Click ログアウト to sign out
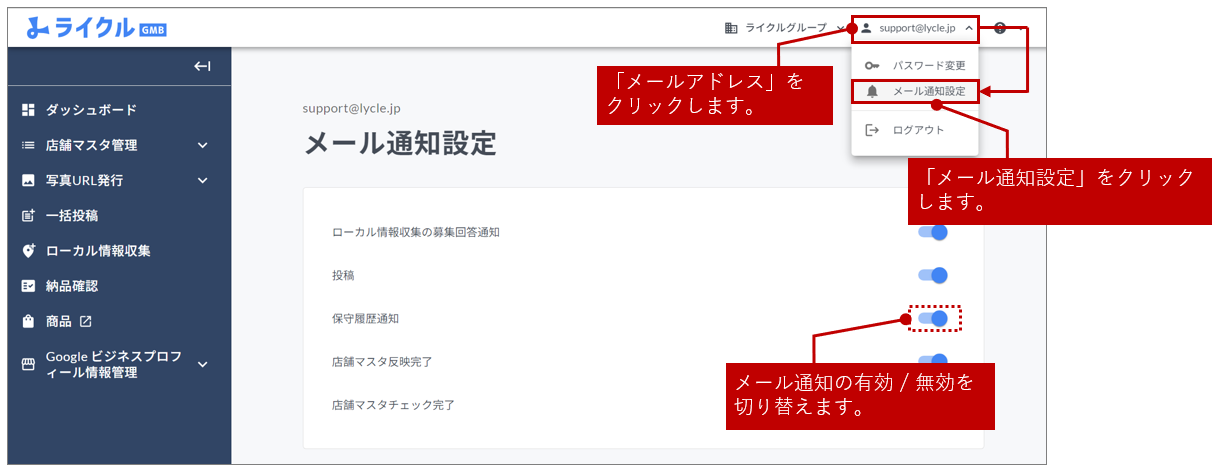 917,130
